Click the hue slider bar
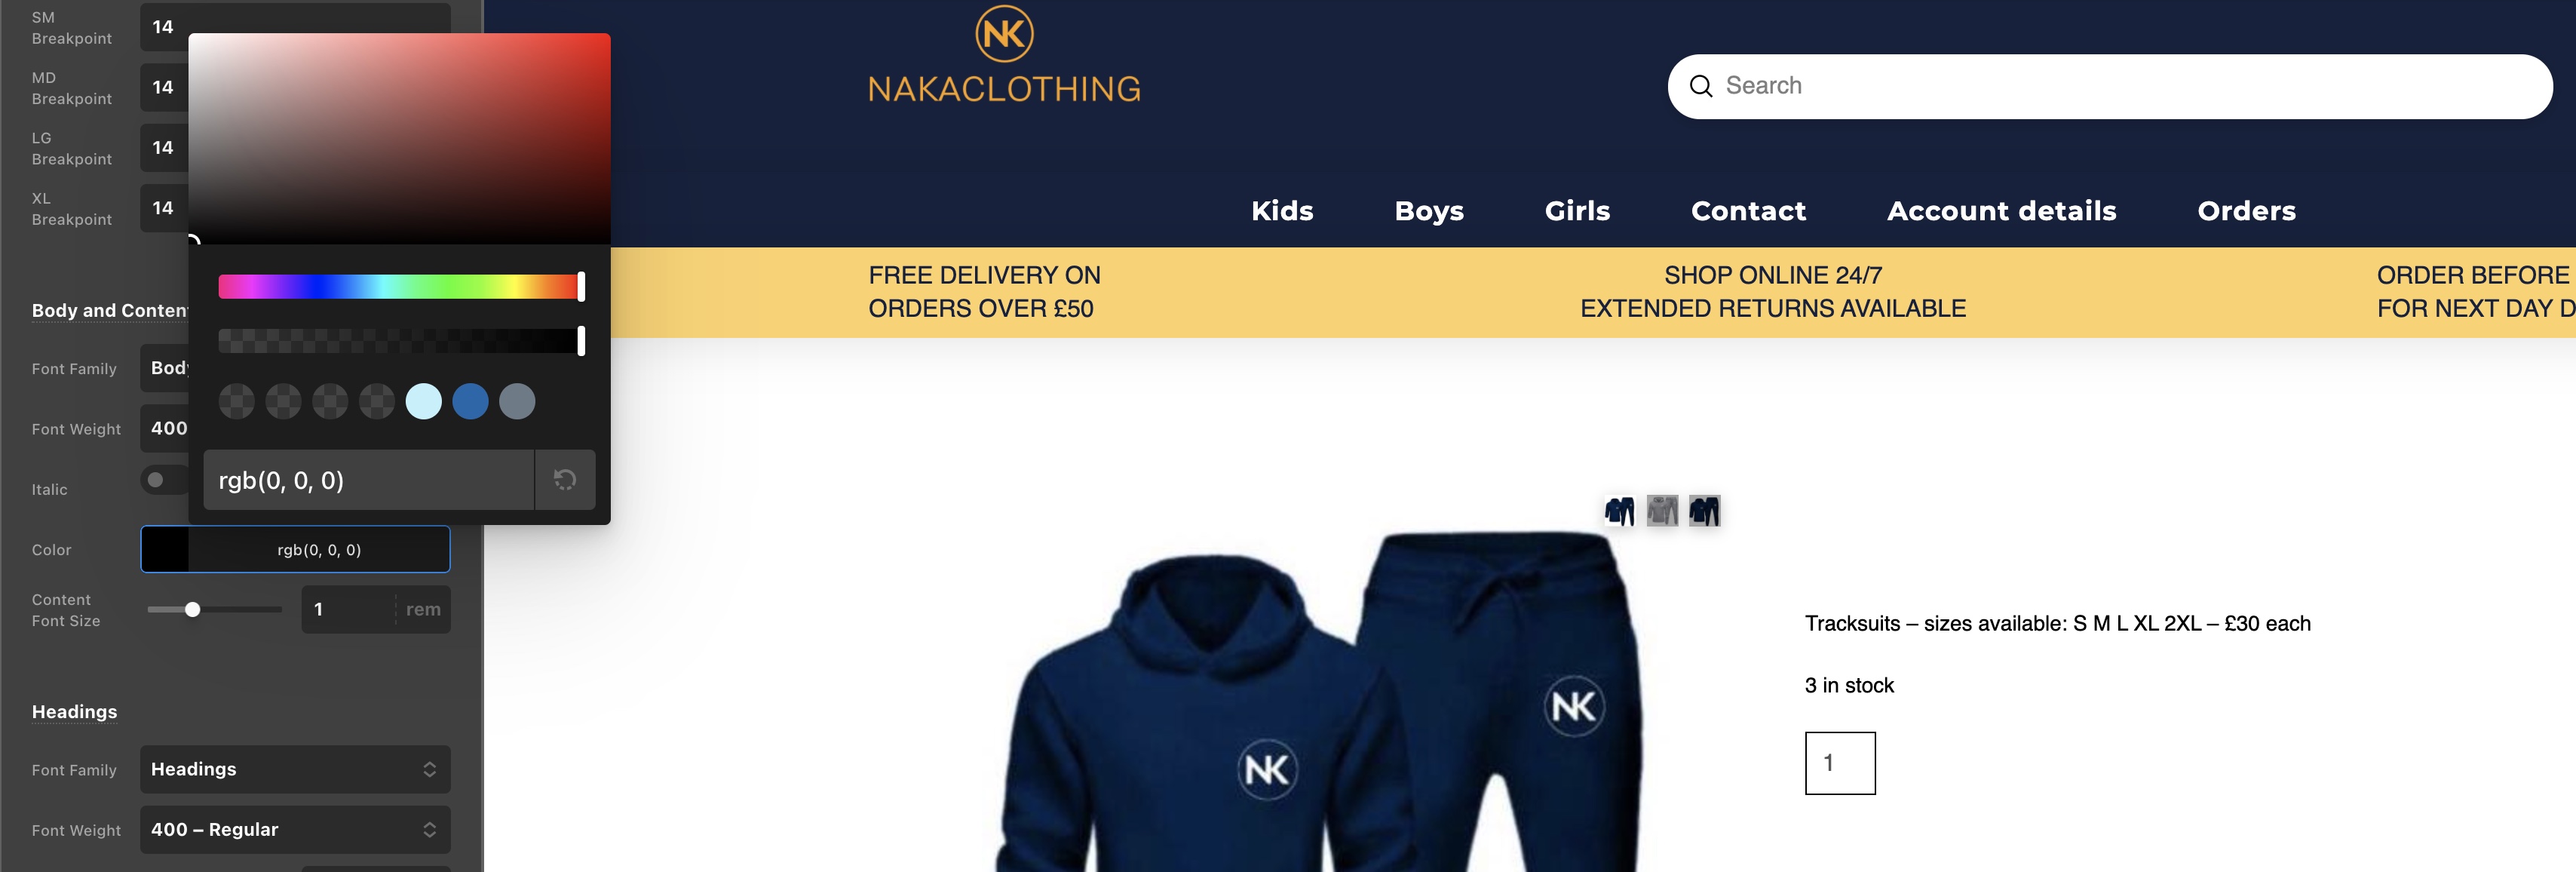Viewport: 2576px width, 872px height. (x=400, y=287)
